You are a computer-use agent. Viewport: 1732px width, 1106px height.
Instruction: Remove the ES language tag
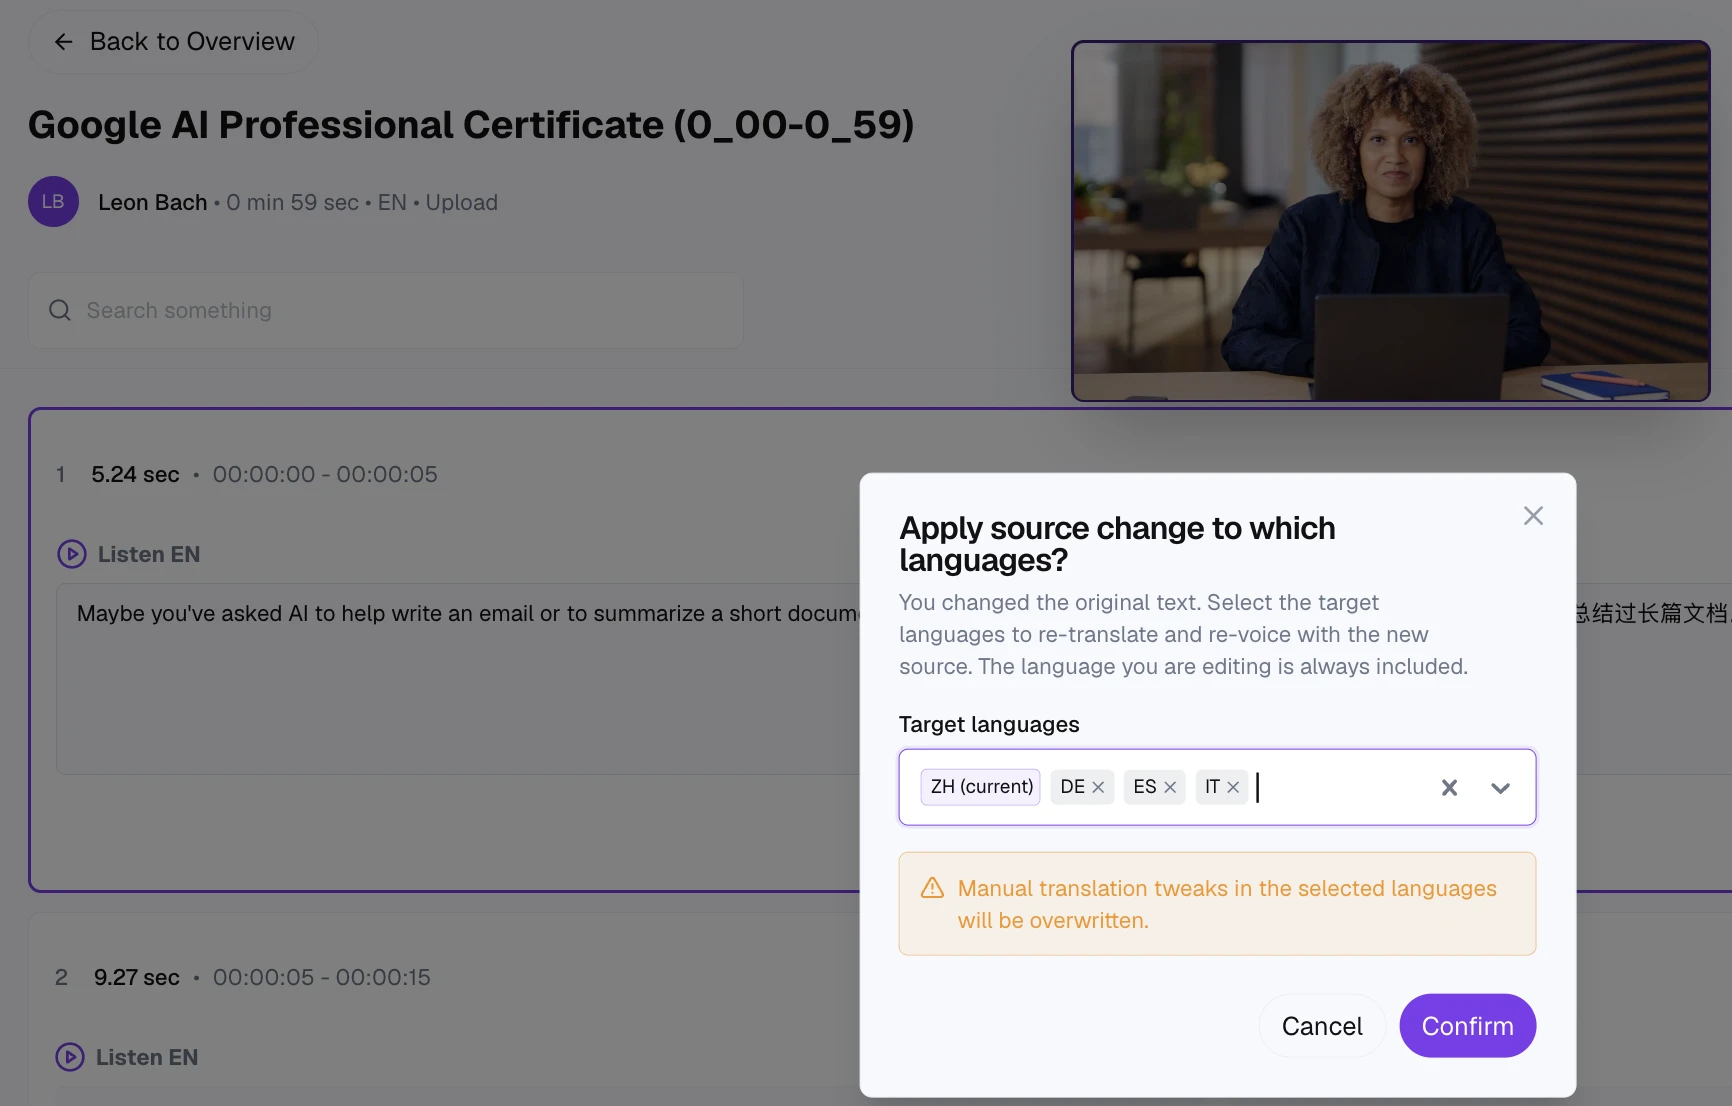pyautogui.click(x=1170, y=787)
